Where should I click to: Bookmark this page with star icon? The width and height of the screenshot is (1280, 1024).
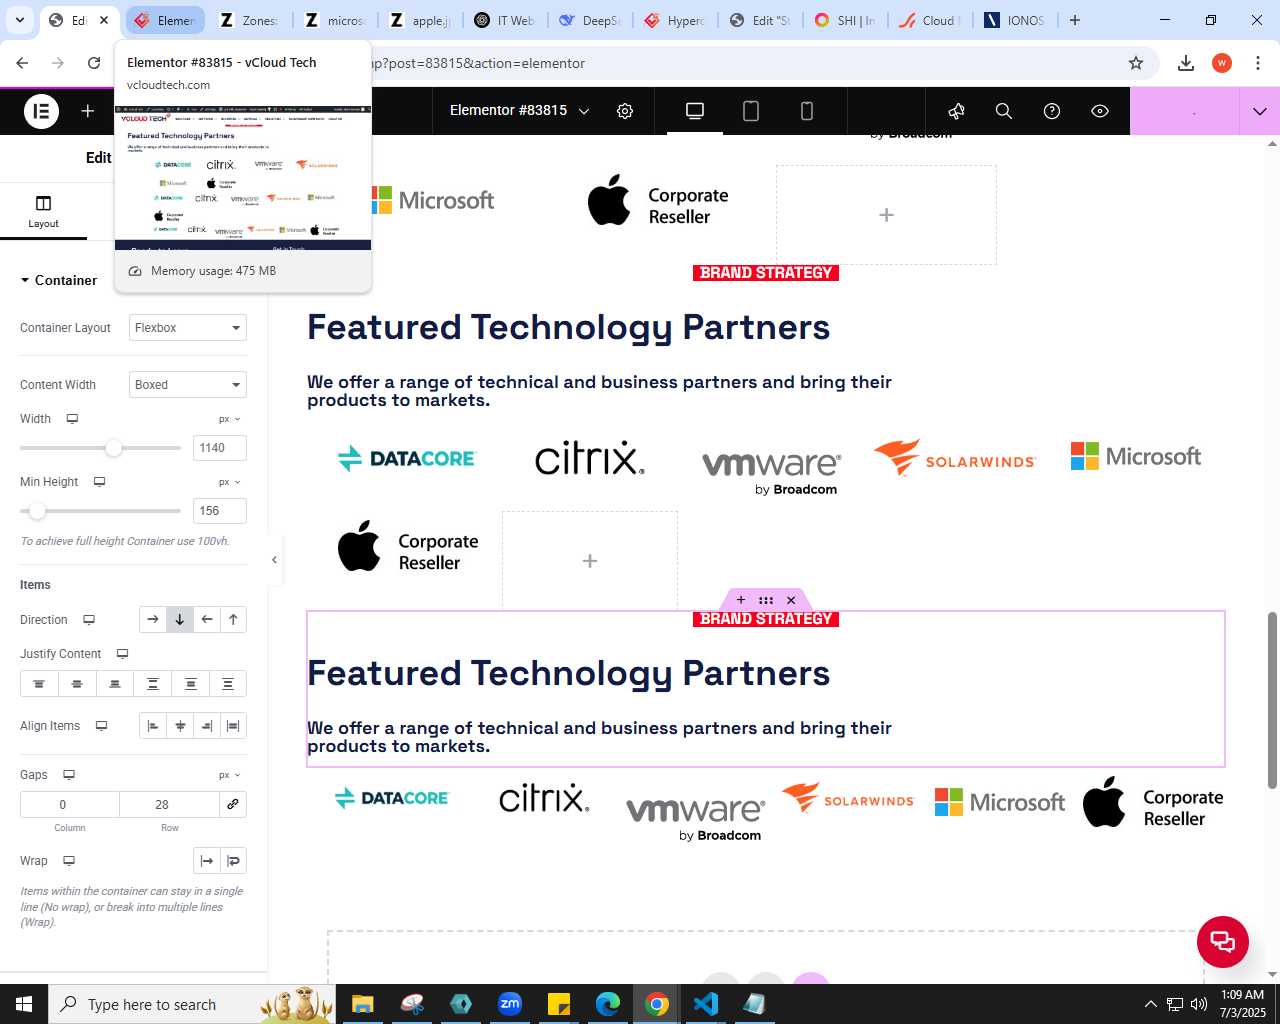pos(1136,63)
